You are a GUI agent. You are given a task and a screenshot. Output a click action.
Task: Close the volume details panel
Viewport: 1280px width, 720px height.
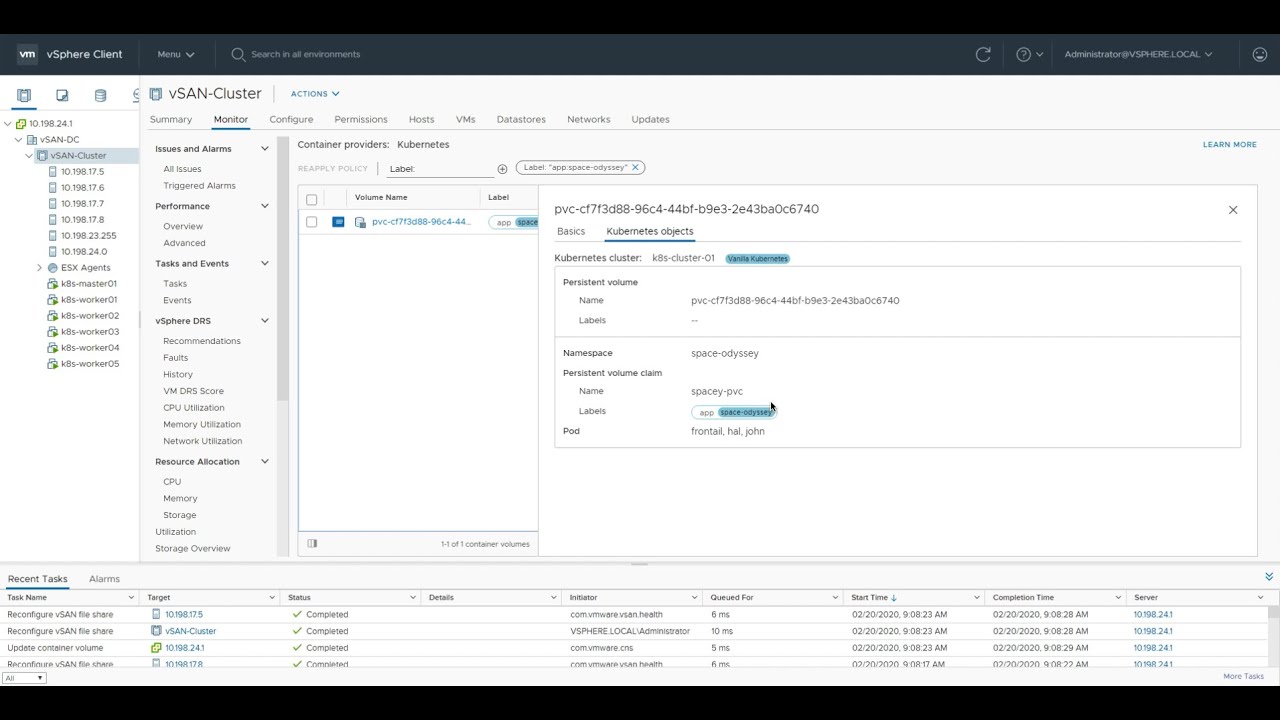pyautogui.click(x=1232, y=210)
